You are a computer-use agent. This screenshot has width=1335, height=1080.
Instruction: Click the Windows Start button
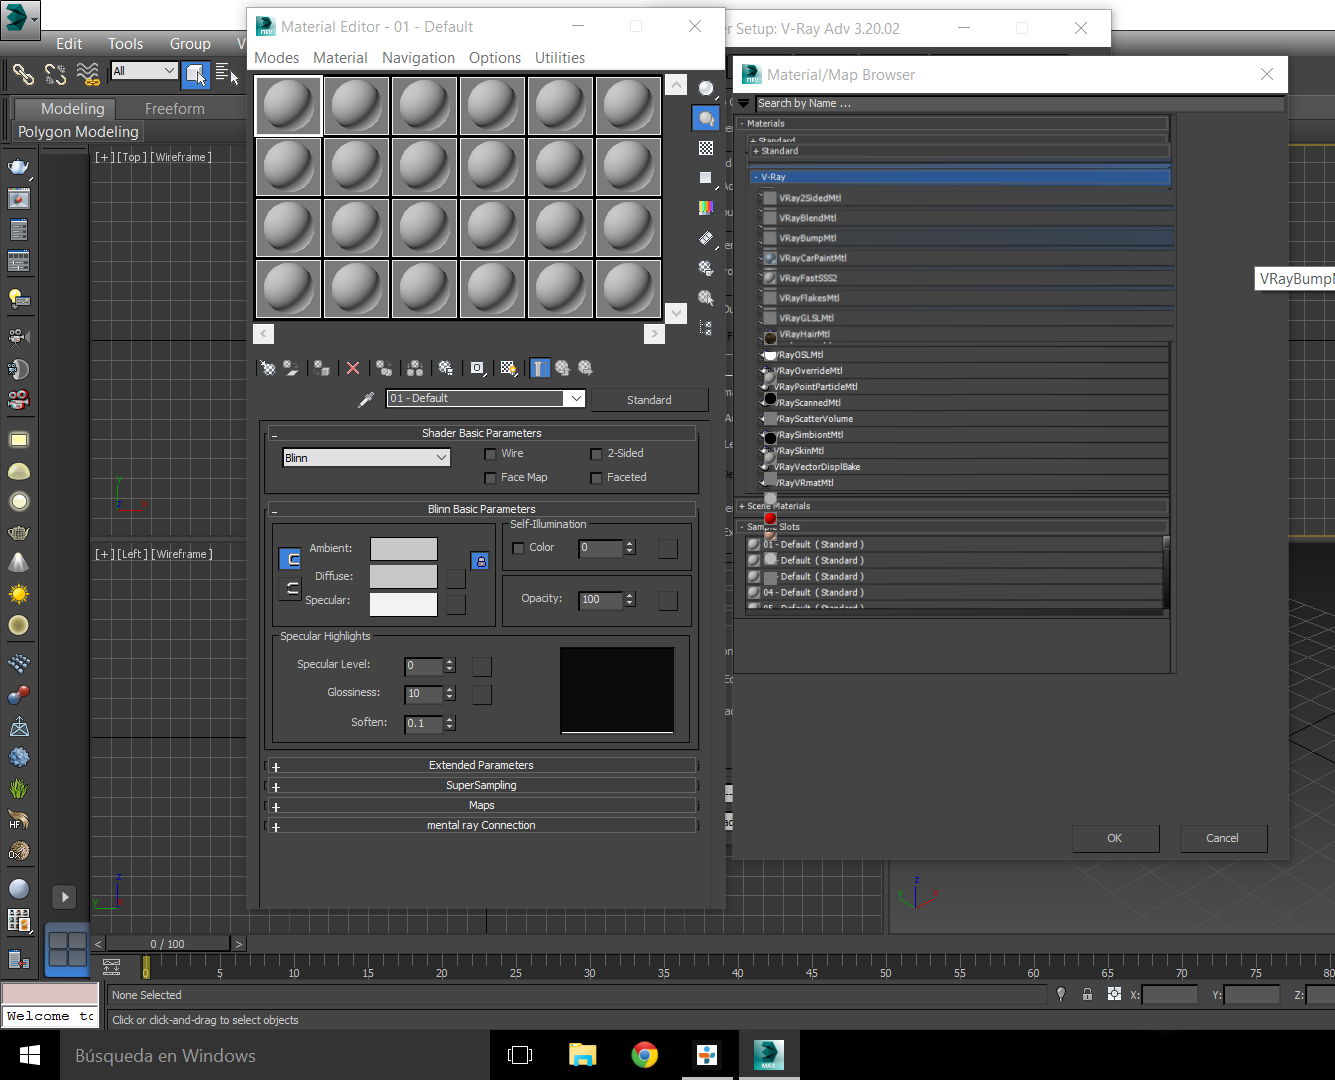(x=30, y=1055)
